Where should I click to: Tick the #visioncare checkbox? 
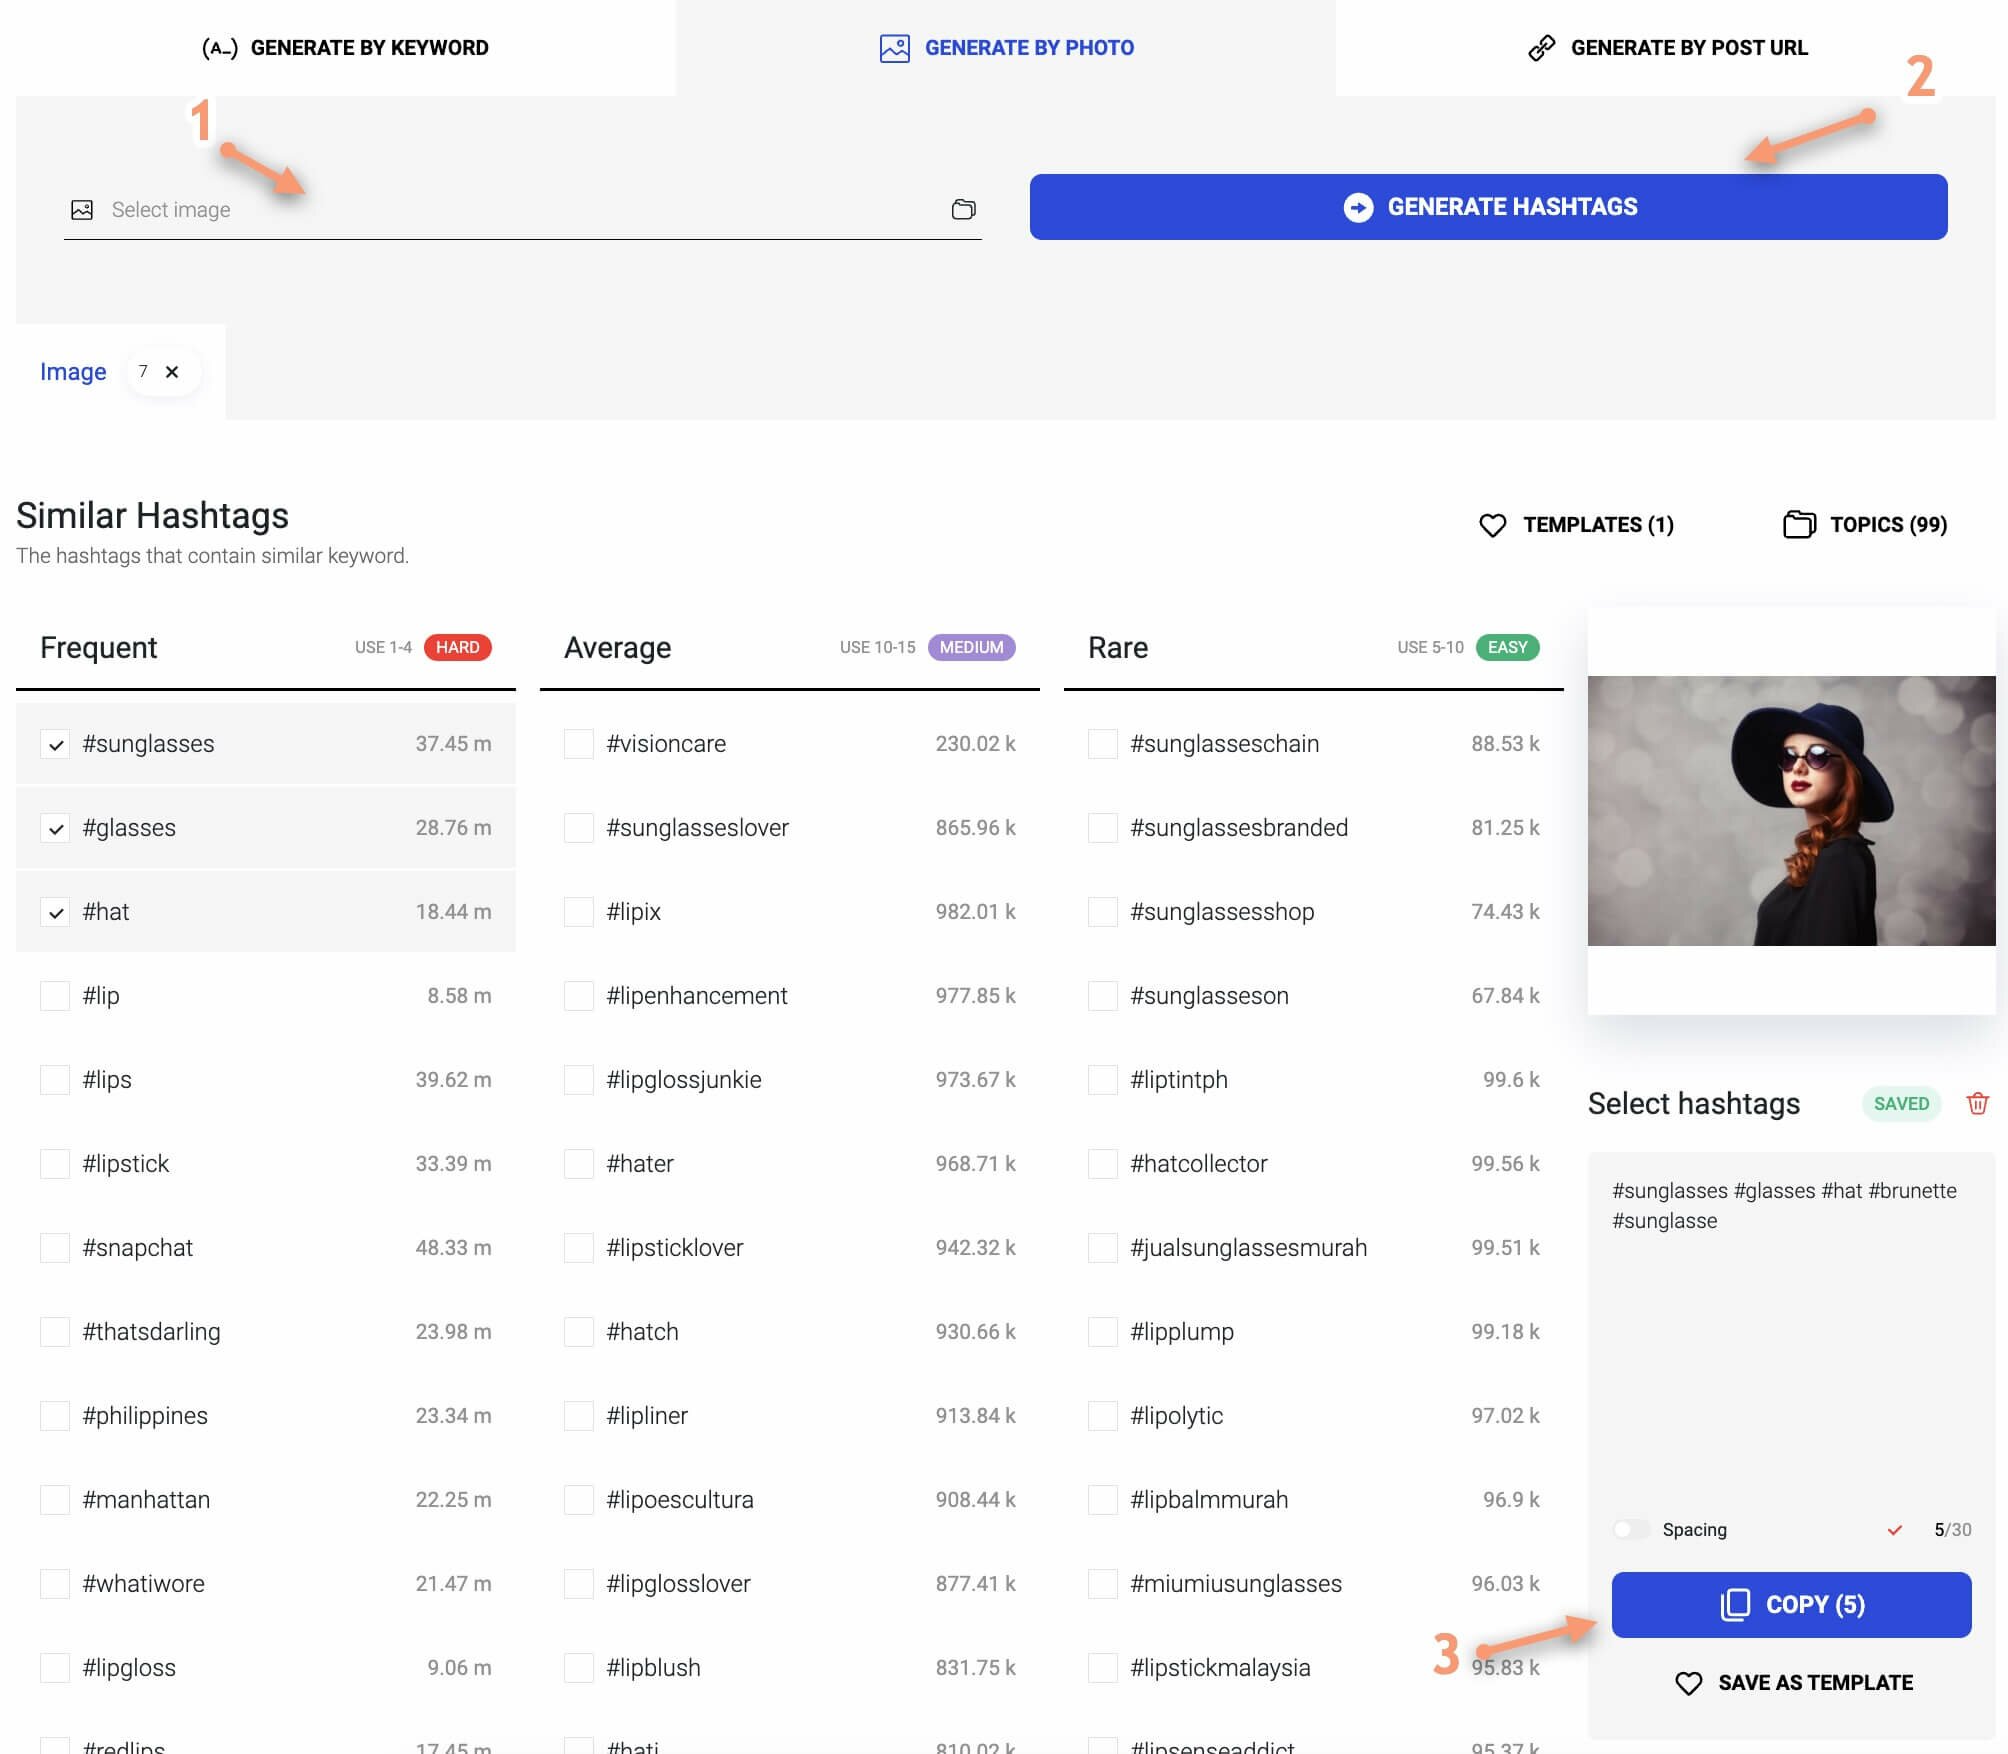tap(579, 744)
